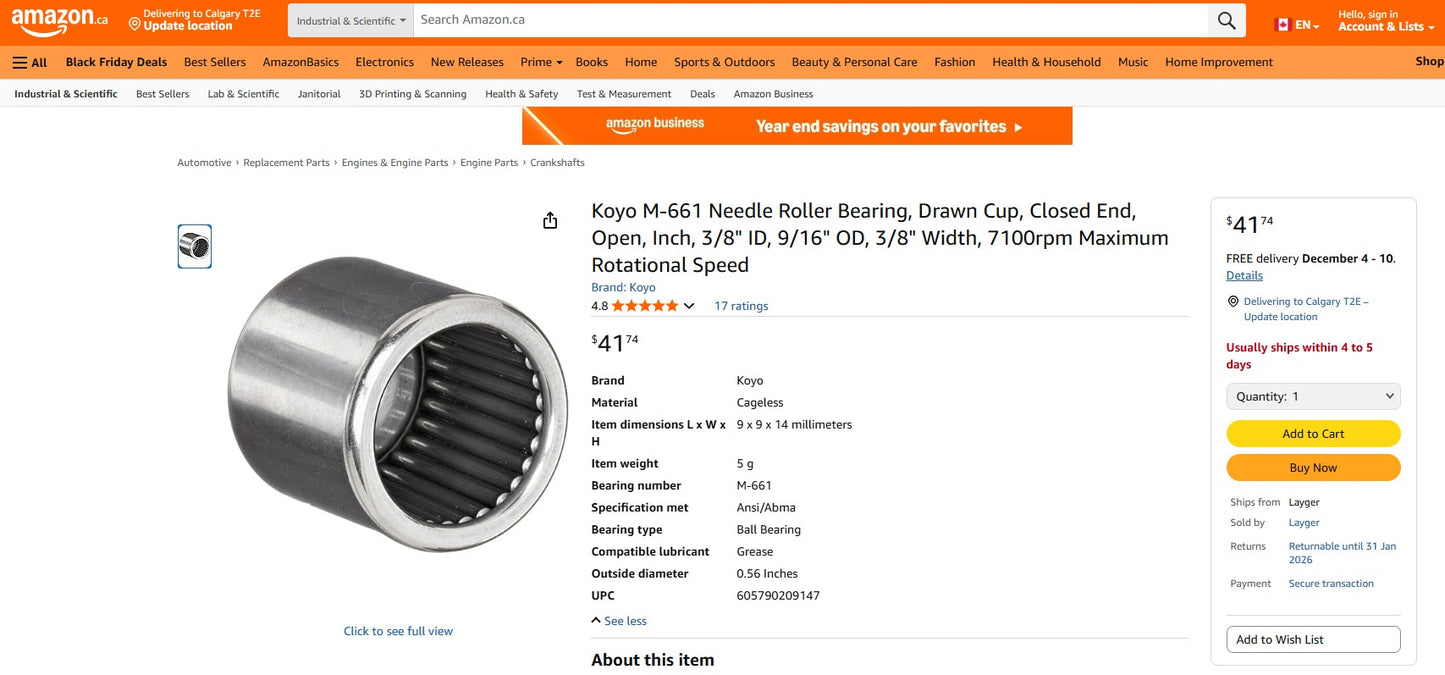The height and width of the screenshot is (675, 1445).
Task: Click the share icon beside the product title
Action: tap(549, 220)
